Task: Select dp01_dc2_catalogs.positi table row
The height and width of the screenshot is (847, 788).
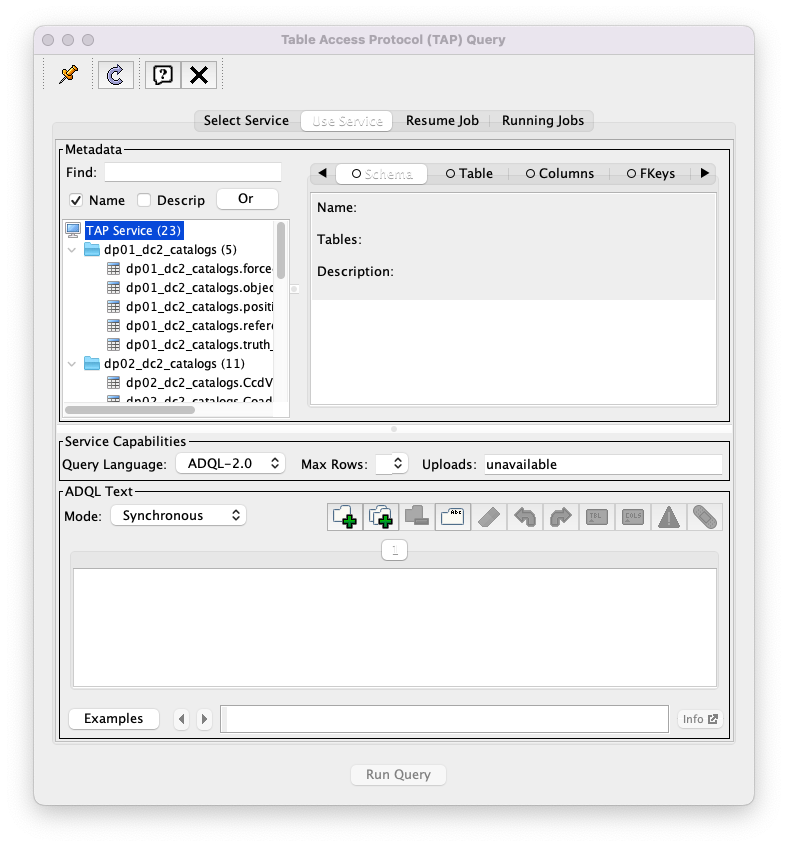Action: point(199,307)
